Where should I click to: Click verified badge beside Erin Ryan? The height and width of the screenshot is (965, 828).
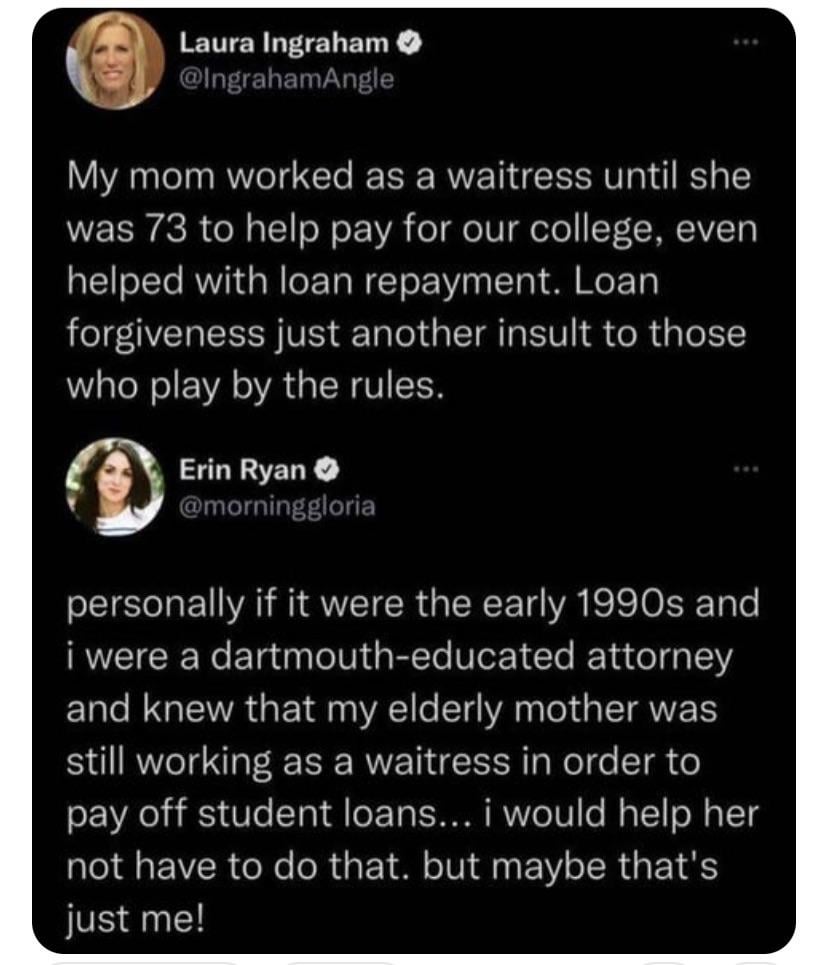click(x=324, y=467)
